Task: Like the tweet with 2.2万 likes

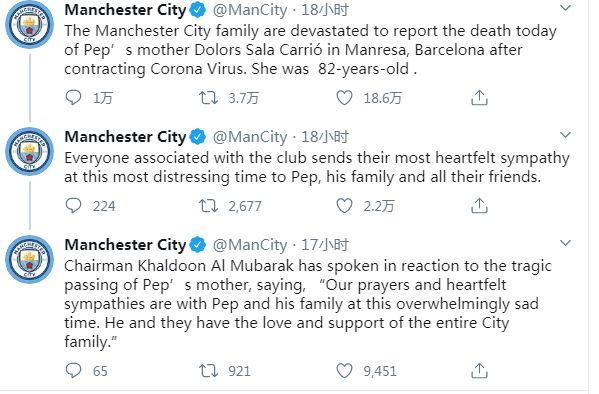Action: pos(344,206)
